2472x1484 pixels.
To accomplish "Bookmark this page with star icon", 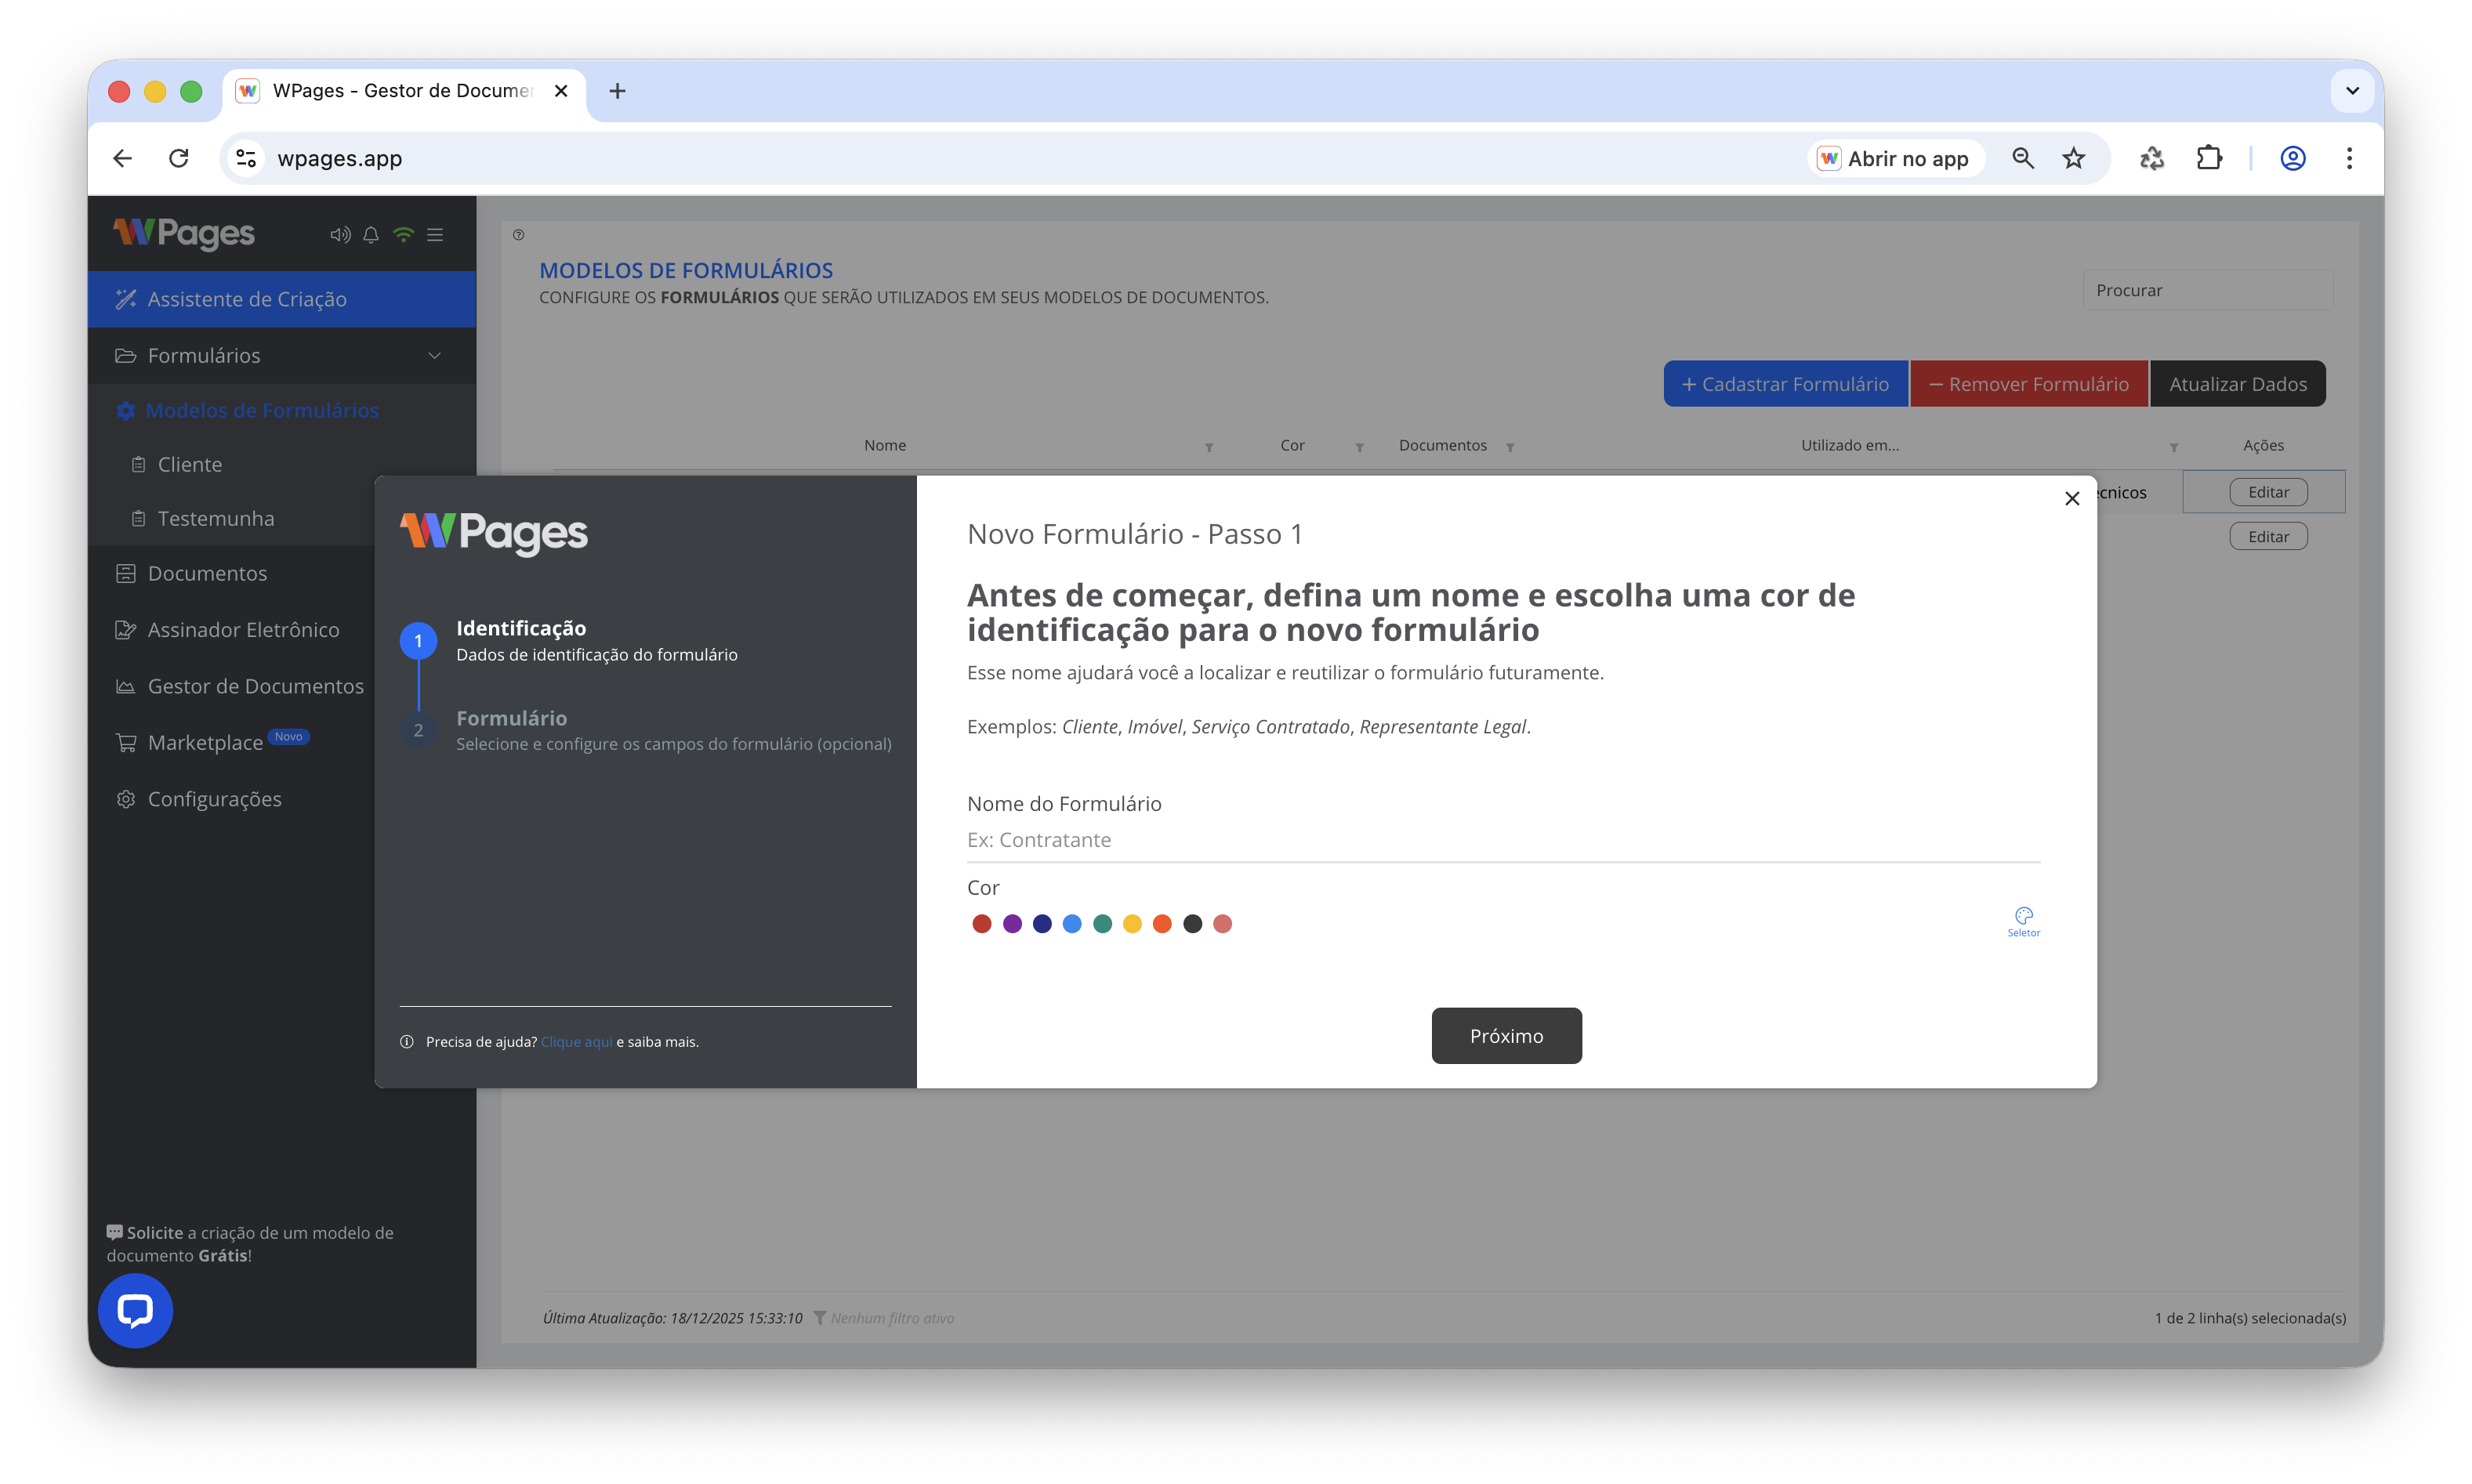I will (2074, 158).
